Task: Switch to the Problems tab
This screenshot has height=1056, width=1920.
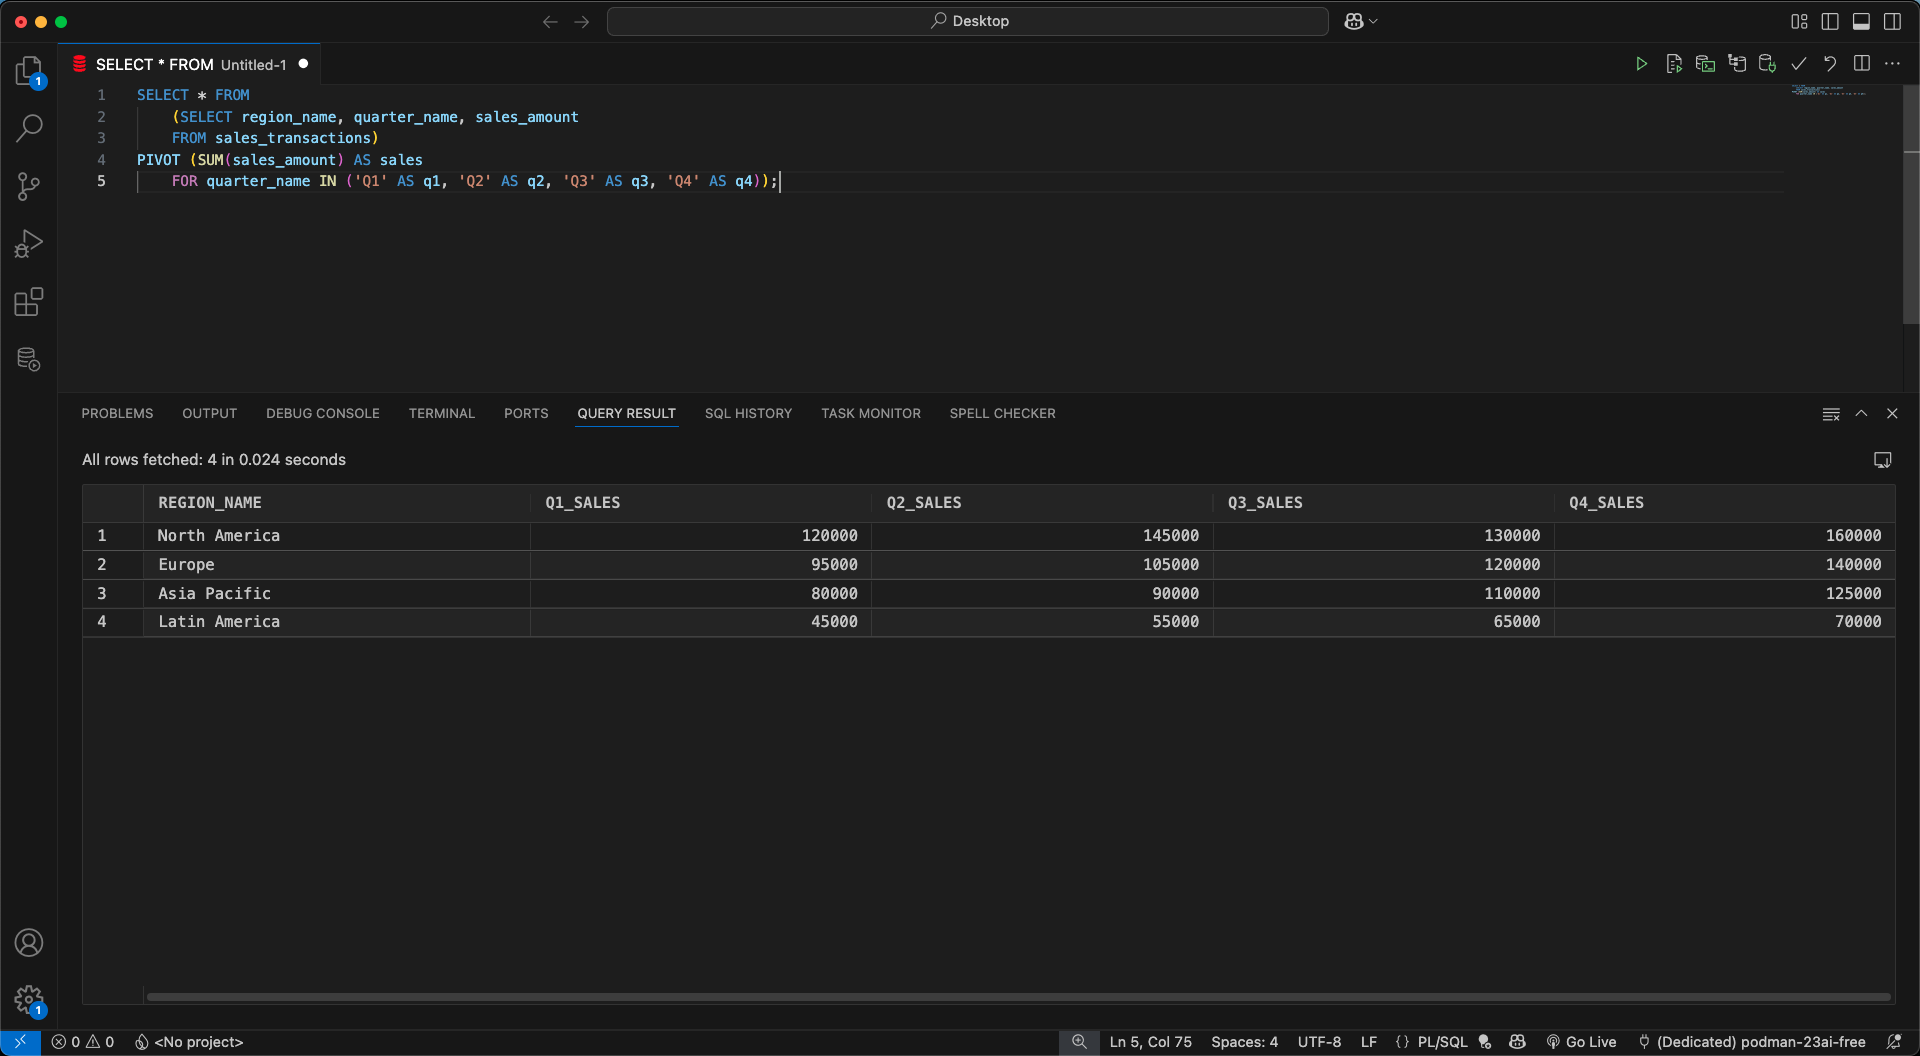Action: pyautogui.click(x=117, y=414)
